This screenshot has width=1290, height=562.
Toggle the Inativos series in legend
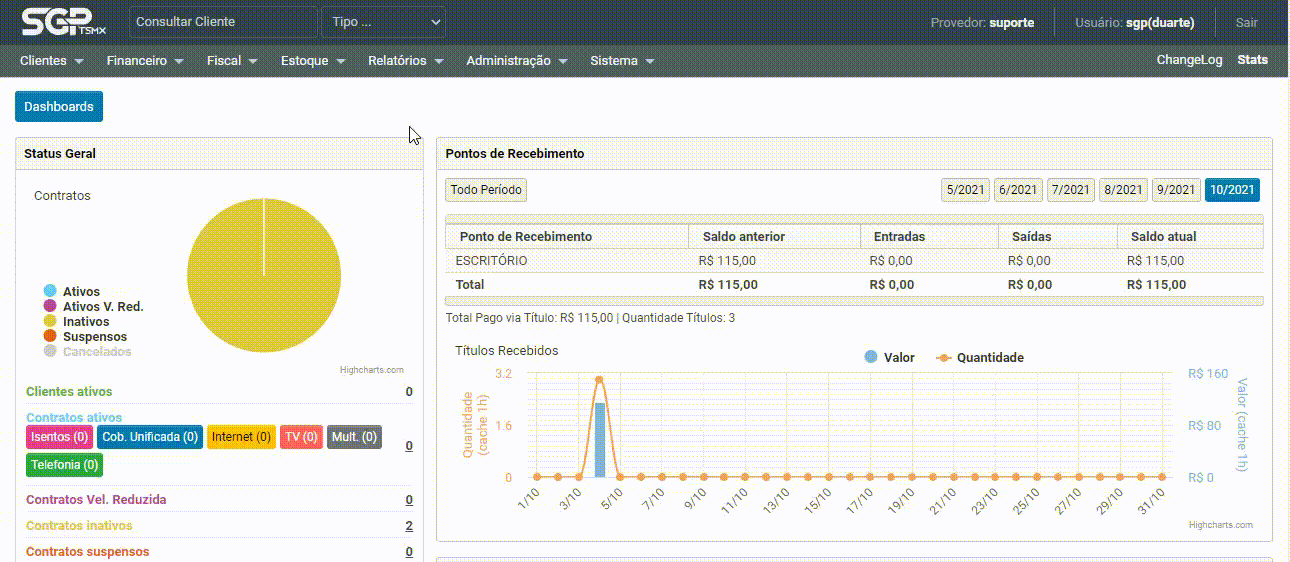[x=84, y=322]
